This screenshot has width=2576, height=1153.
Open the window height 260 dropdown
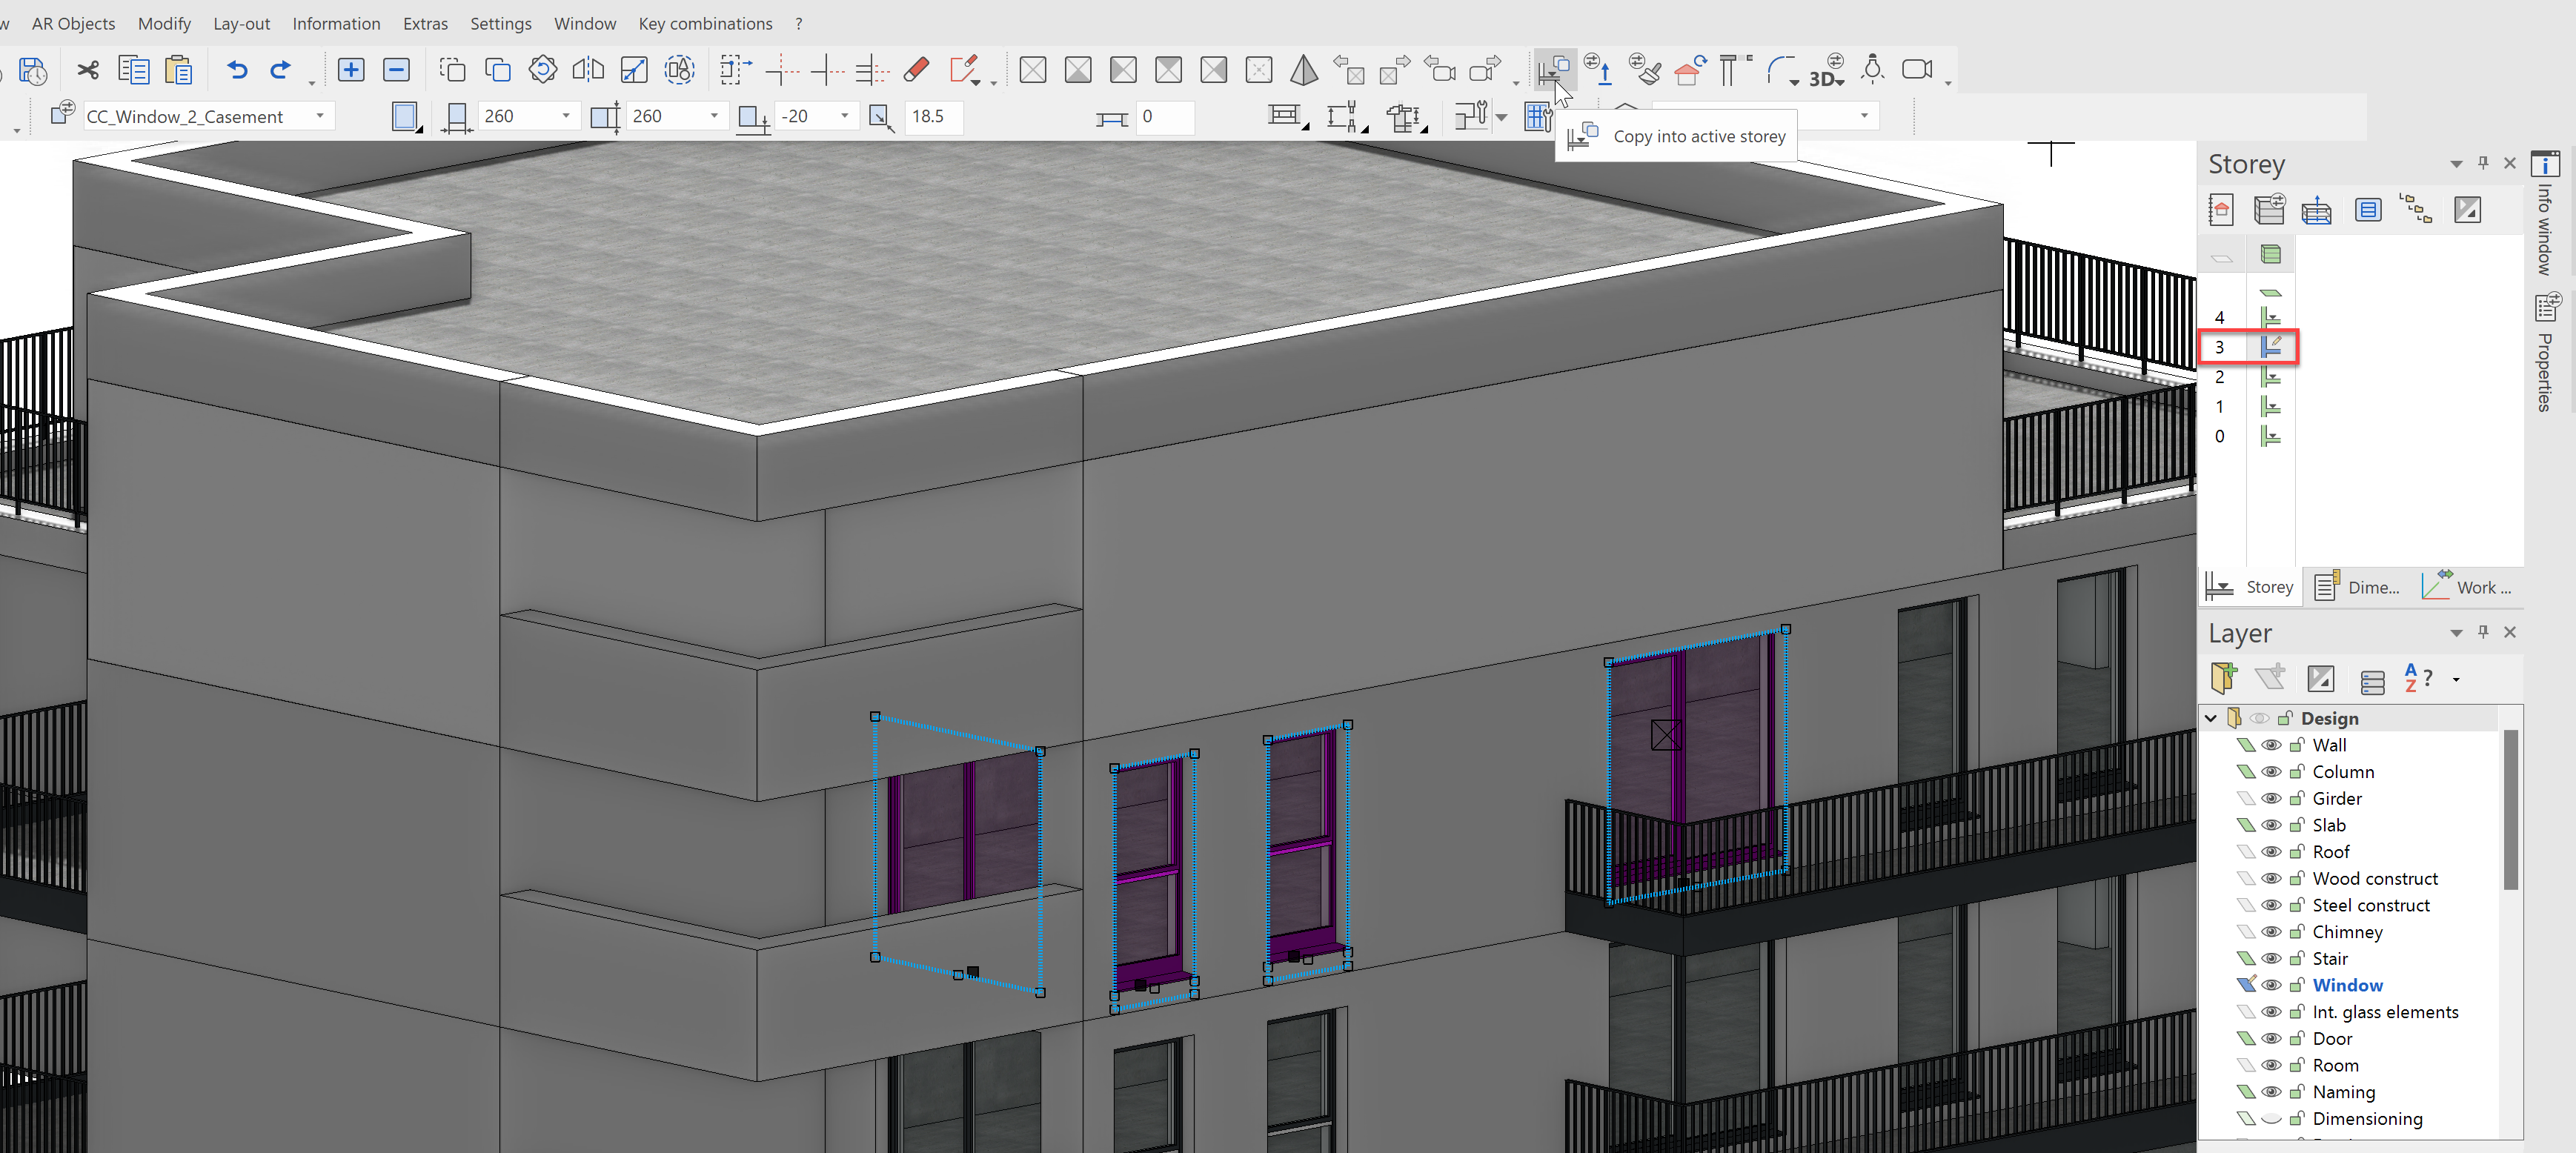[x=714, y=116]
